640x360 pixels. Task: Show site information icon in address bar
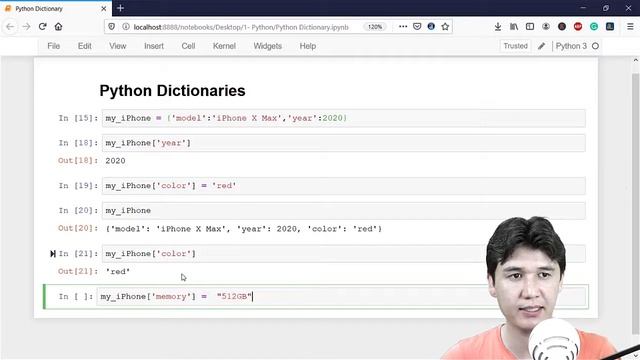[x=126, y=27]
